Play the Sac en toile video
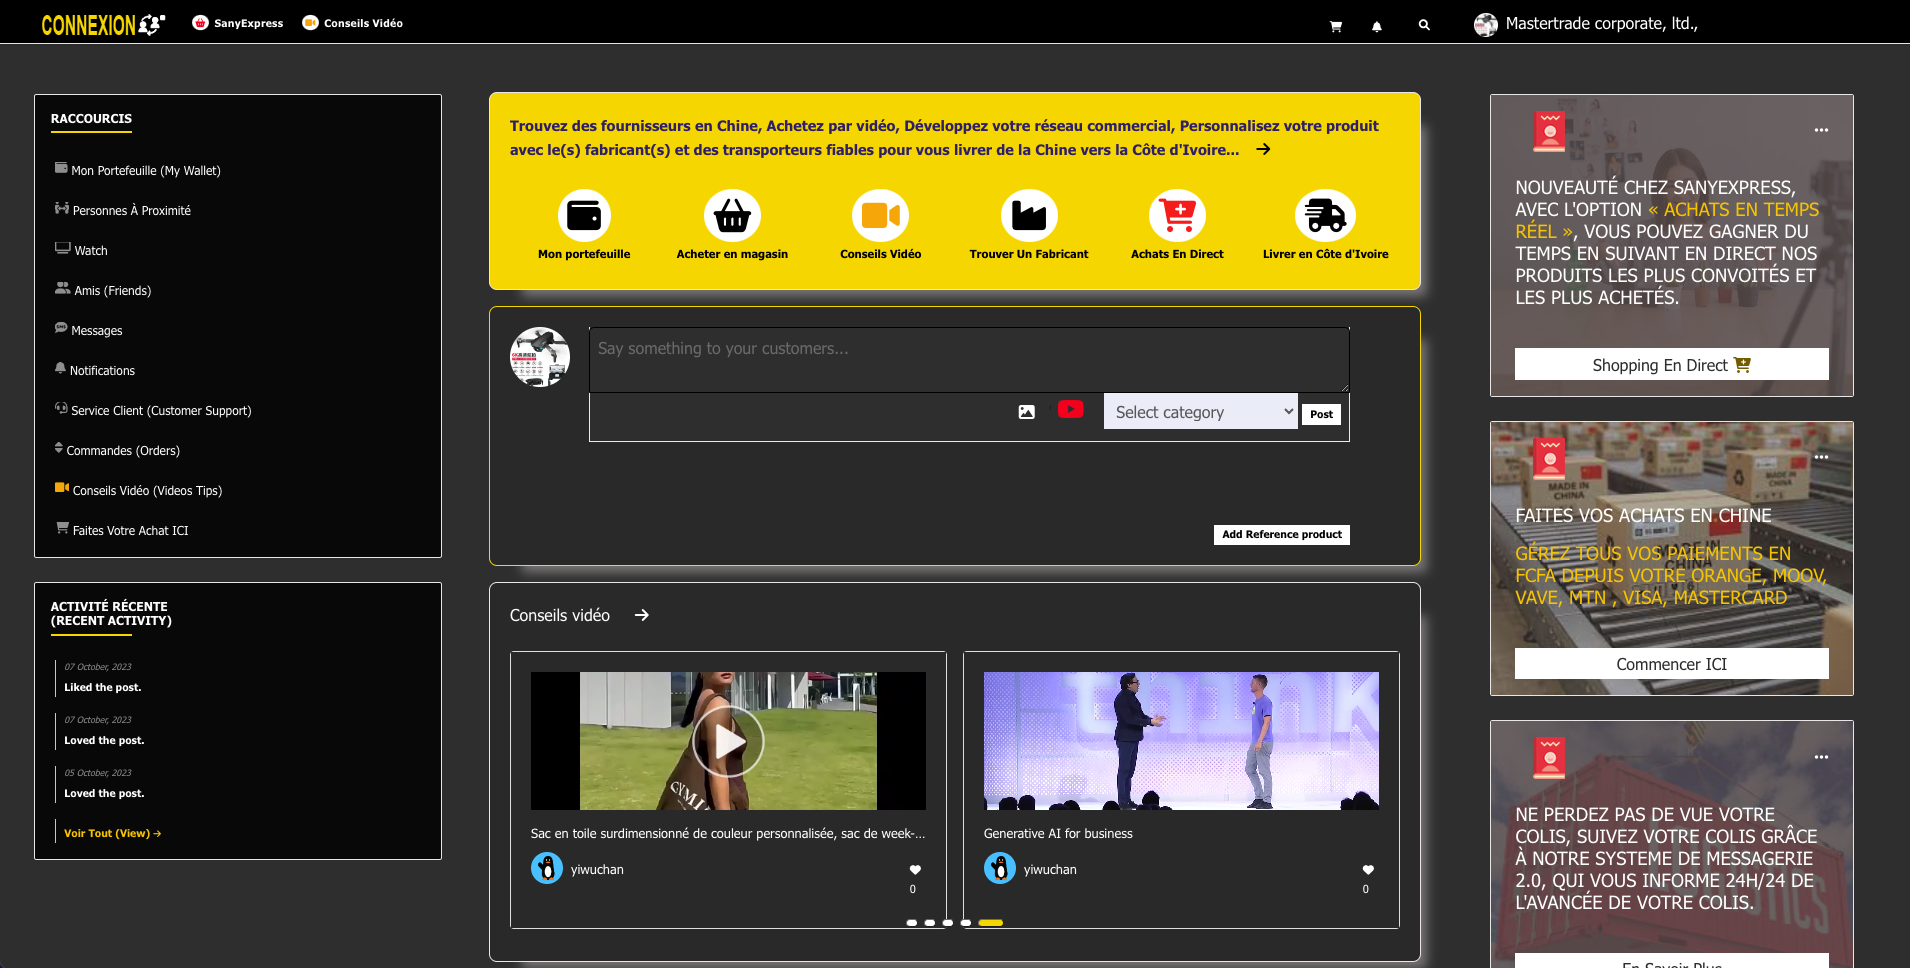Screen dimensions: 1910x968 [728, 741]
